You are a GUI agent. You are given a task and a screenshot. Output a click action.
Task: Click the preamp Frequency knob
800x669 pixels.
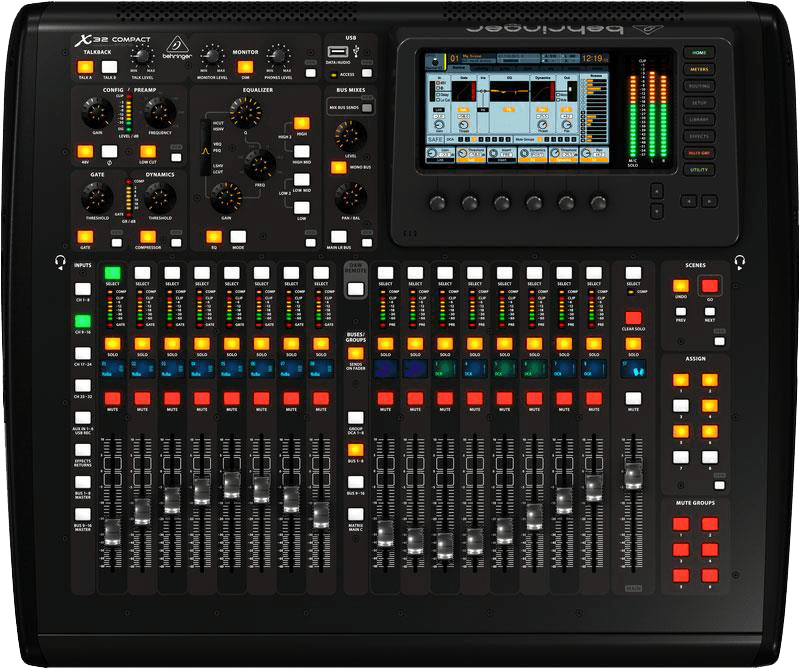[160, 113]
